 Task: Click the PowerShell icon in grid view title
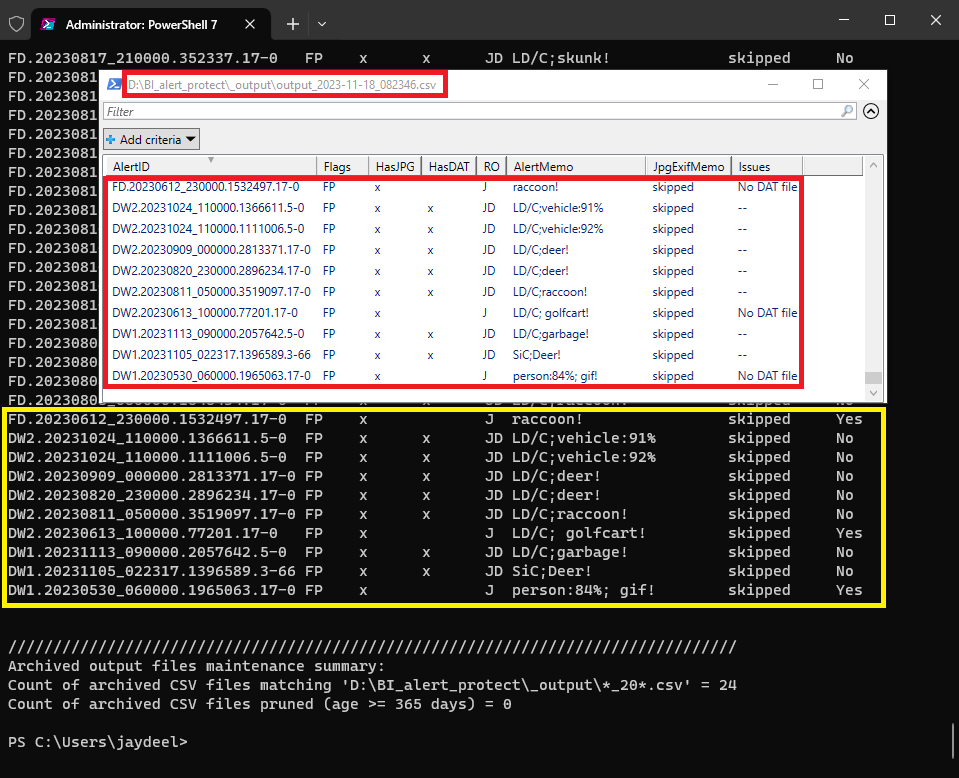click(114, 84)
